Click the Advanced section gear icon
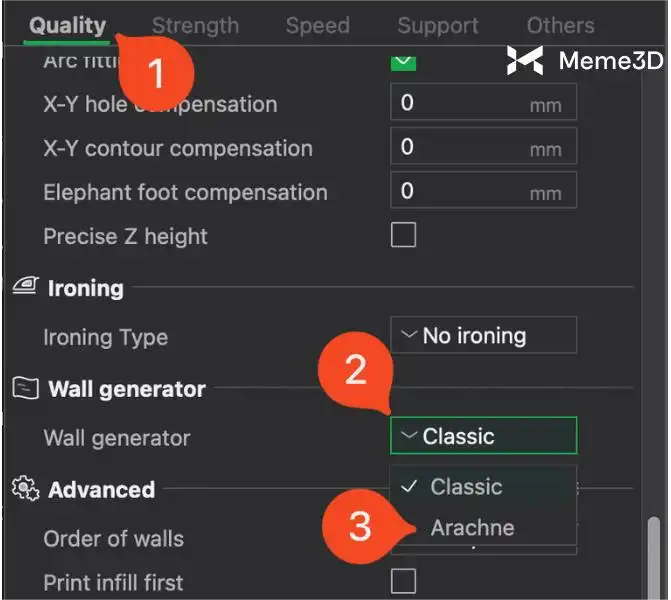 24,489
